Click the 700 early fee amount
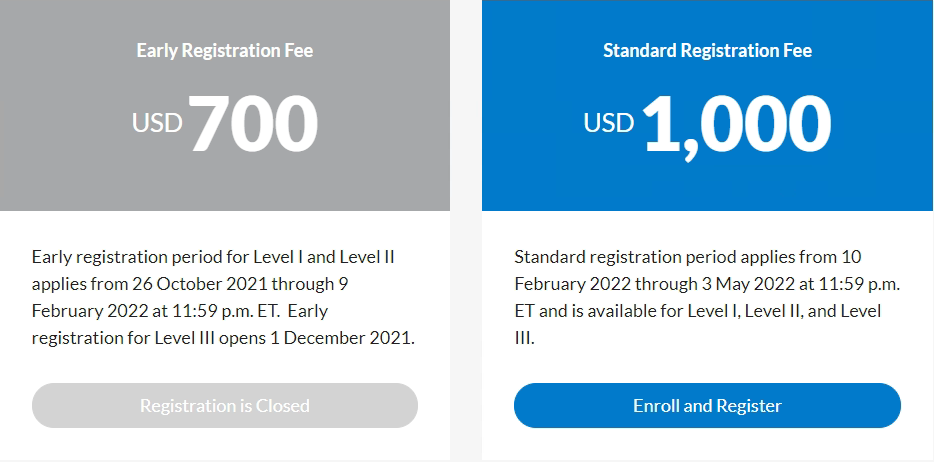This screenshot has height=462, width=934. click(253, 124)
